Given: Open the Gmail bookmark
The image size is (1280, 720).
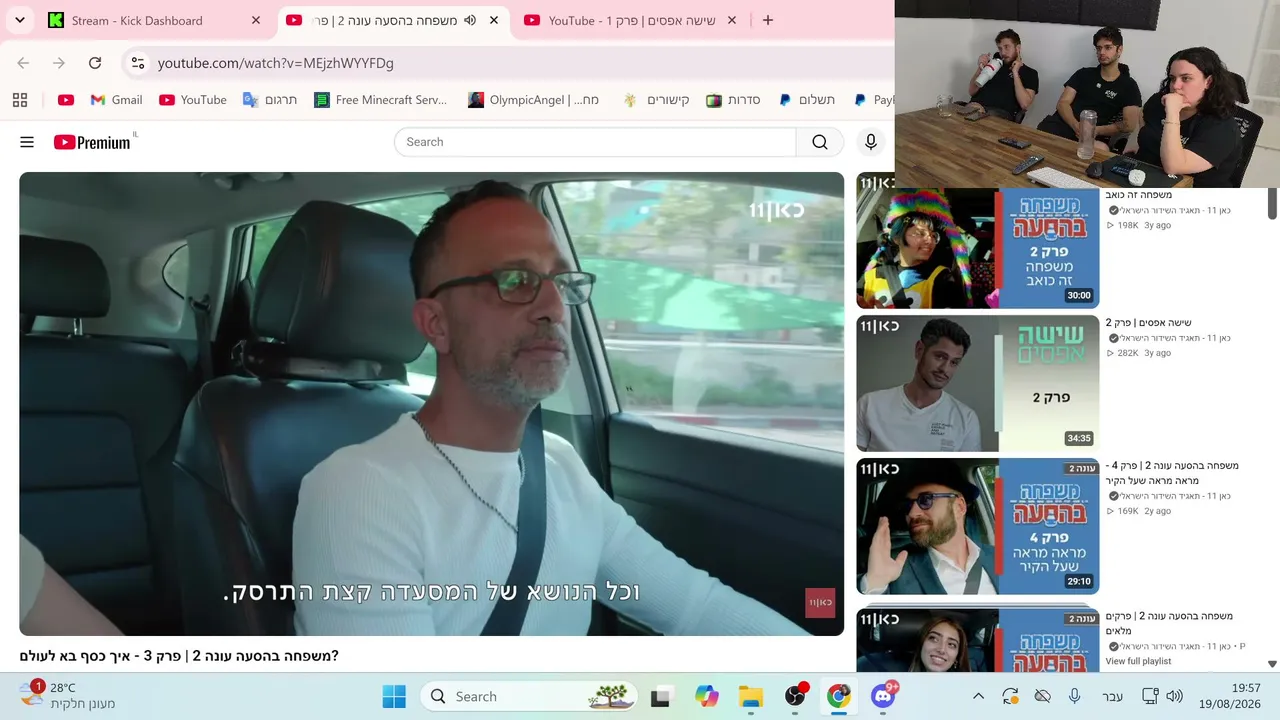Looking at the screenshot, I should pos(116,100).
